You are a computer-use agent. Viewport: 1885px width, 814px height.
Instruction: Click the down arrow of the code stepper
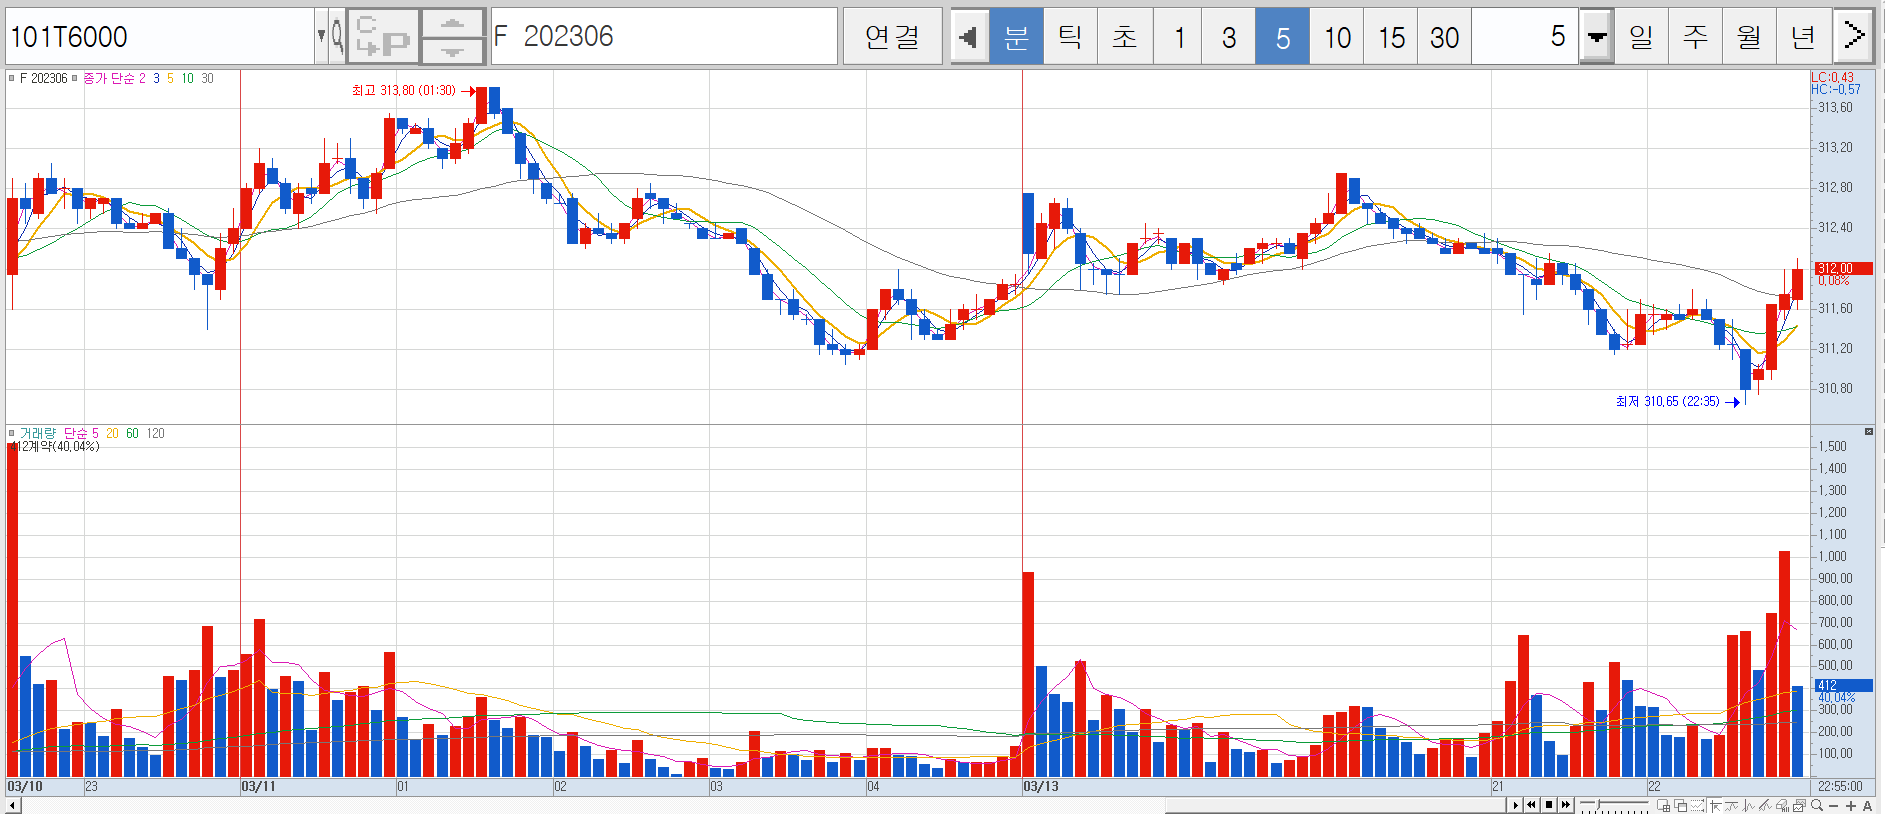(x=453, y=51)
